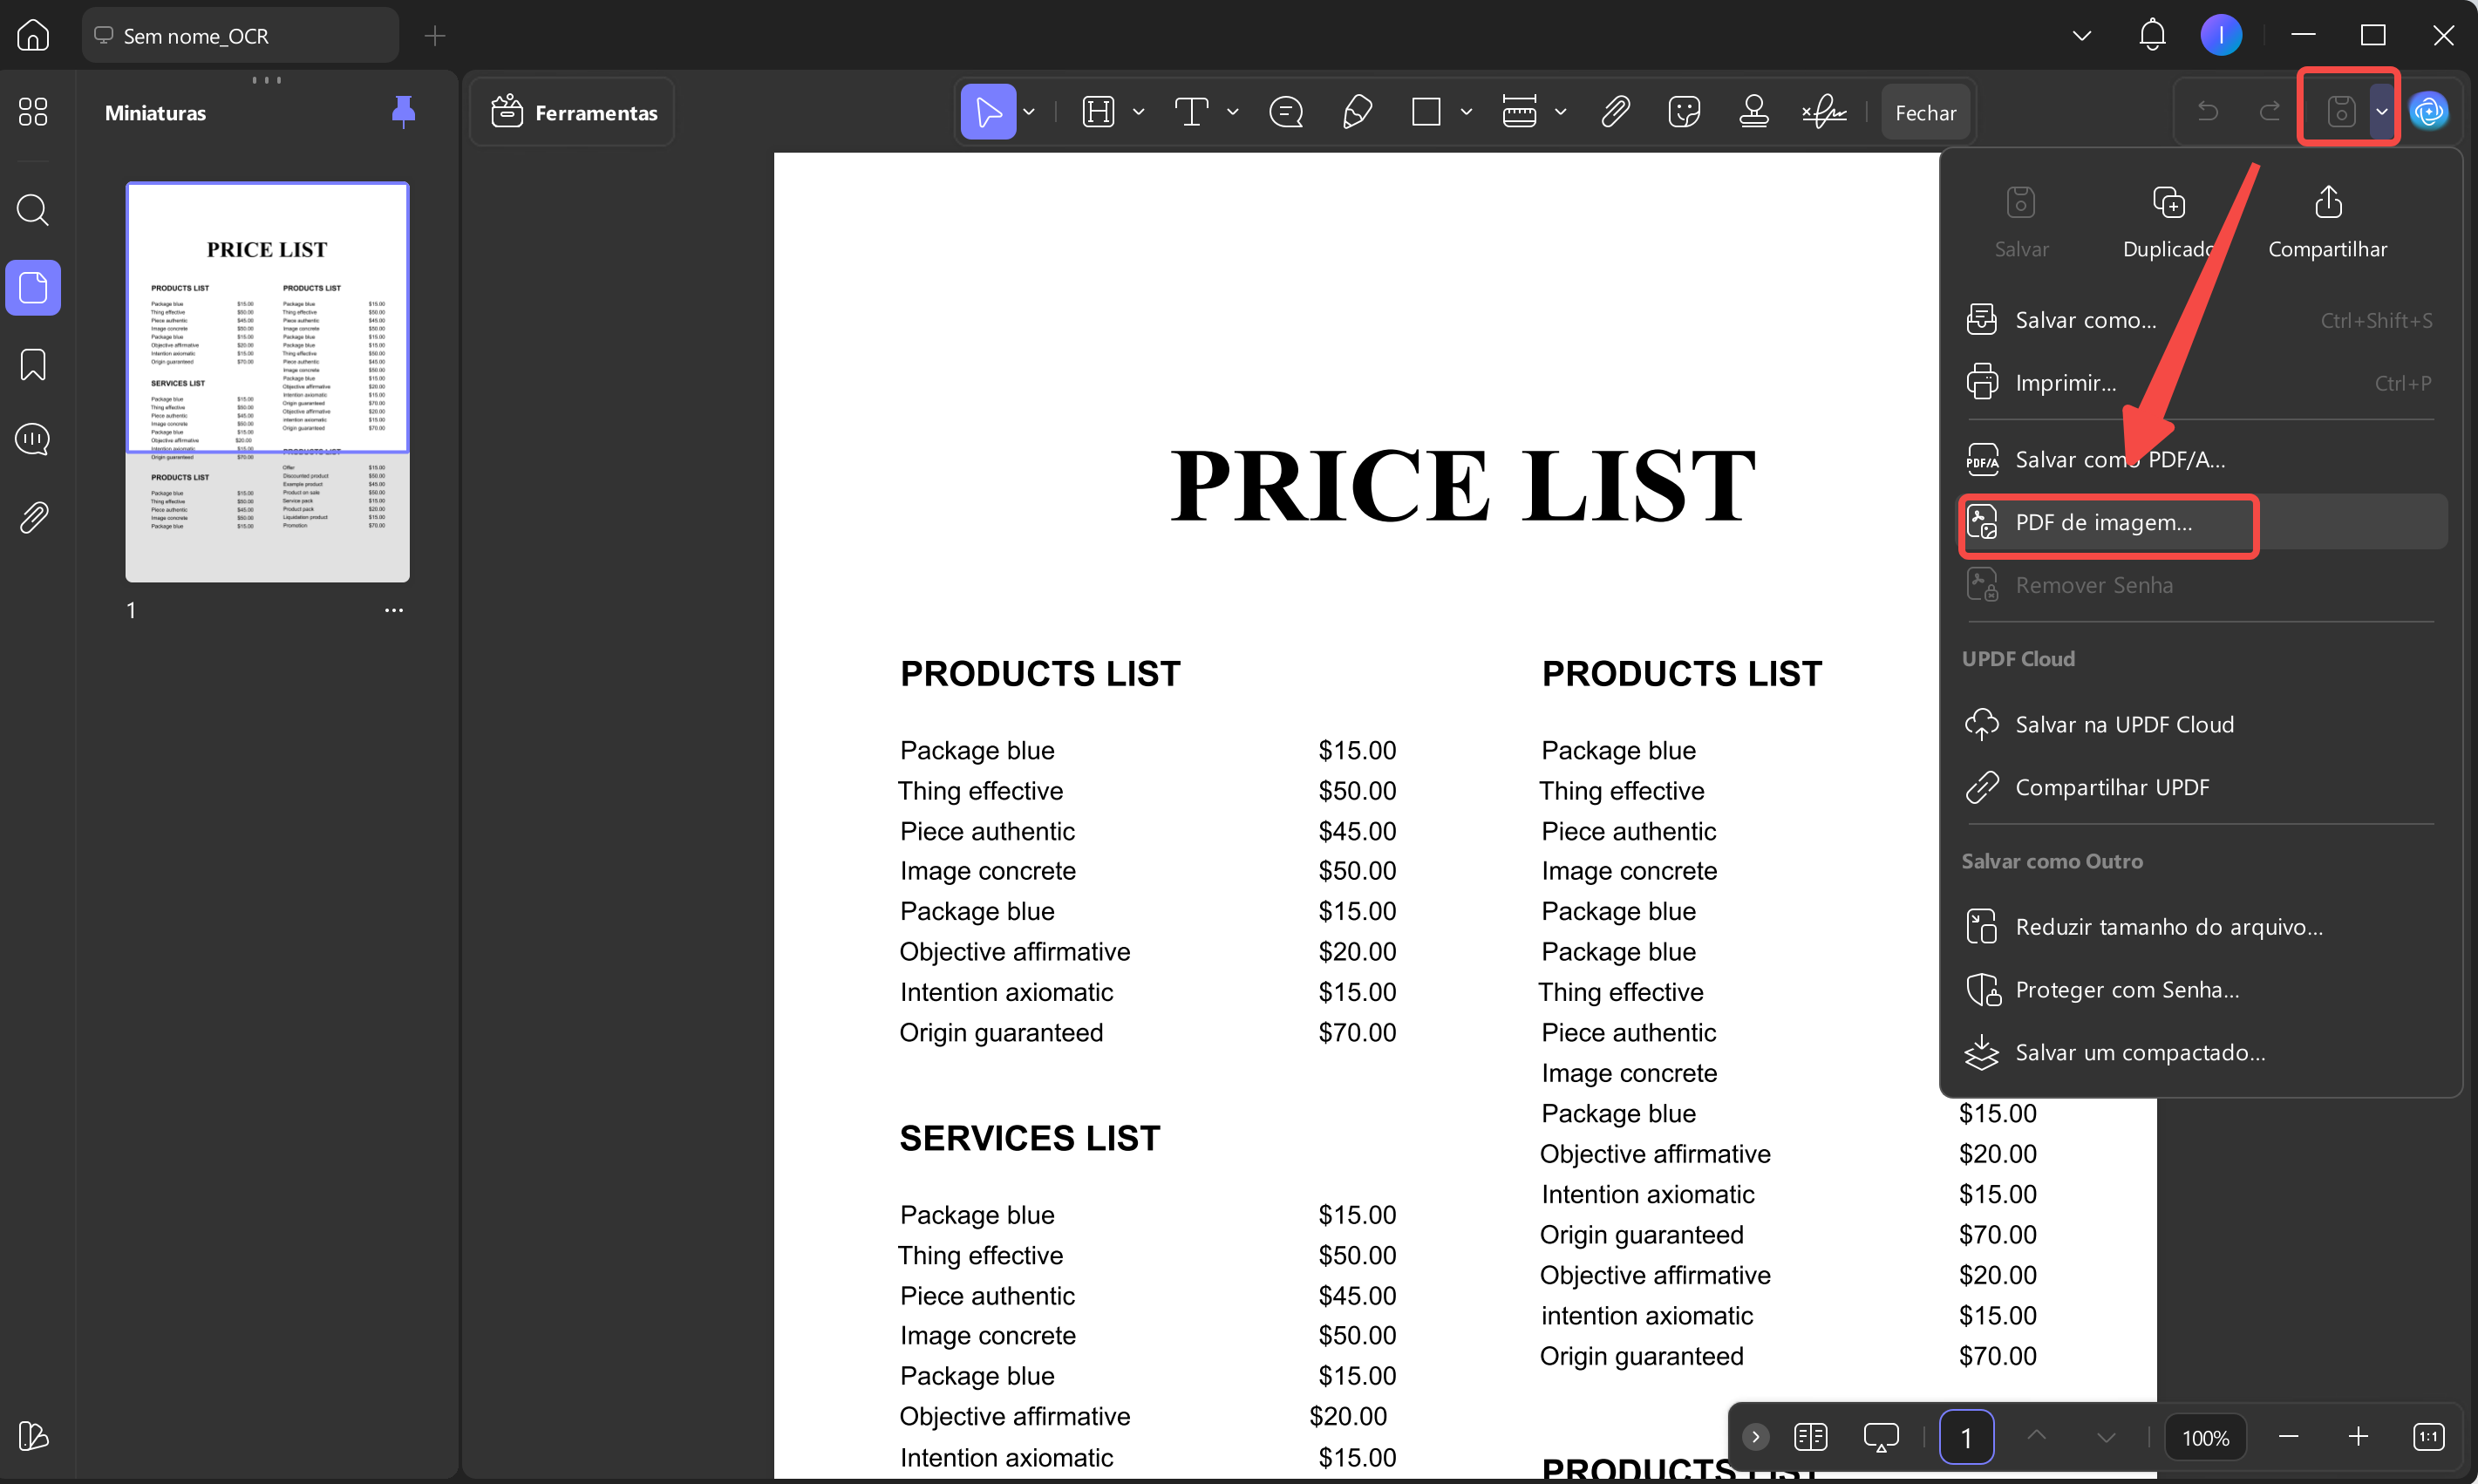The image size is (2478, 1484).
Task: Expand the tab list chevron in title bar
Action: coord(2082,35)
